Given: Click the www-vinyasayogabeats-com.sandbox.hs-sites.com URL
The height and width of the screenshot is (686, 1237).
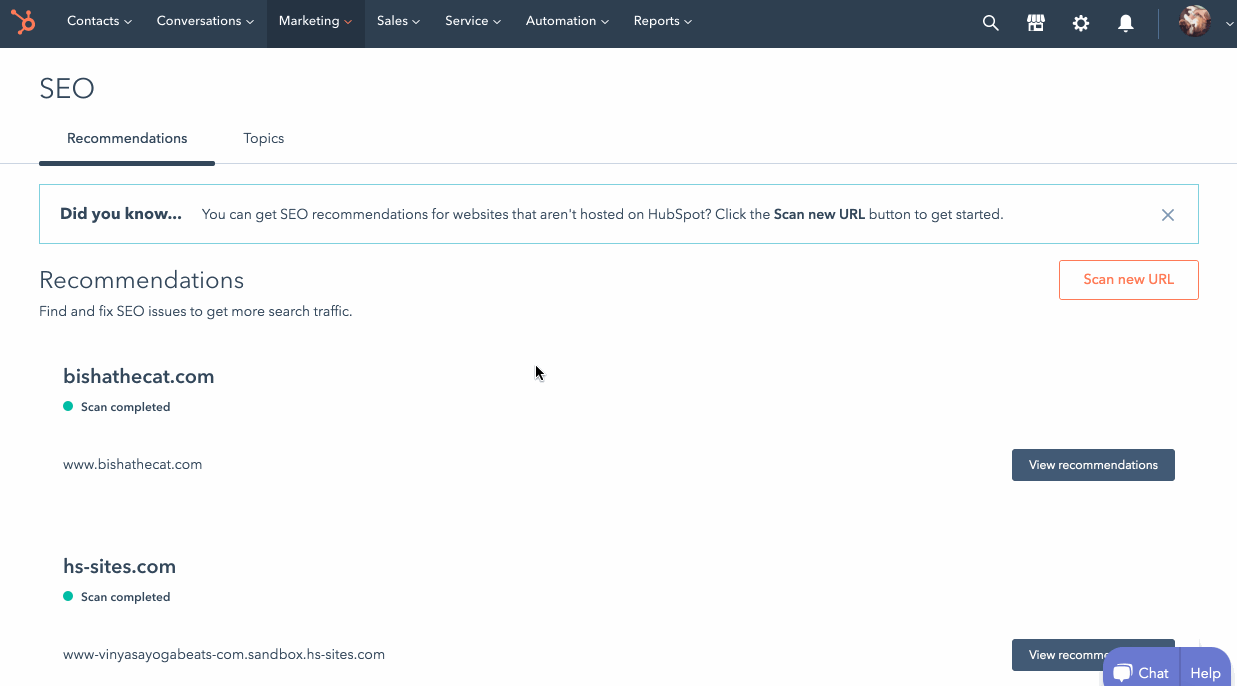Looking at the screenshot, I should [x=224, y=655].
